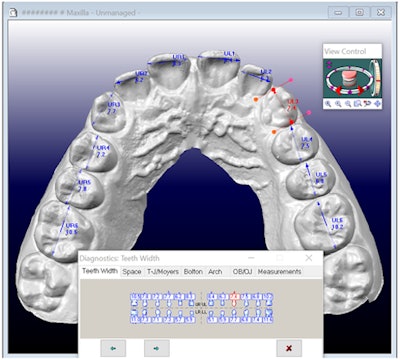
Task: Click the left red rotation arrow on the ring
Action: tap(339, 90)
